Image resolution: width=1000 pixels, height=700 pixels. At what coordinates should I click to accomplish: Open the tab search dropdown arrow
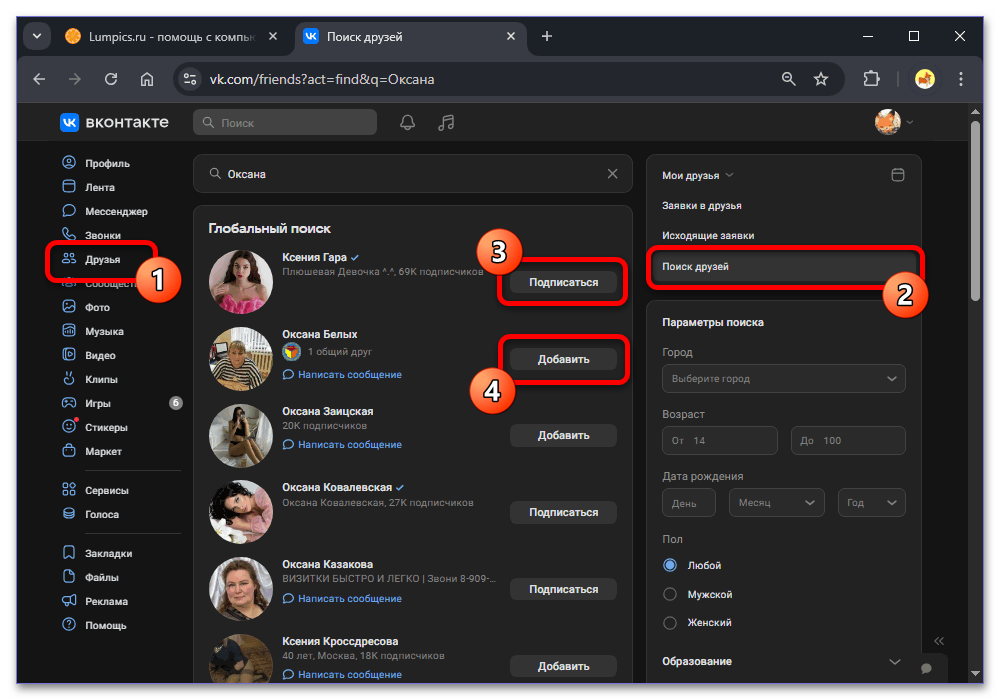point(37,36)
